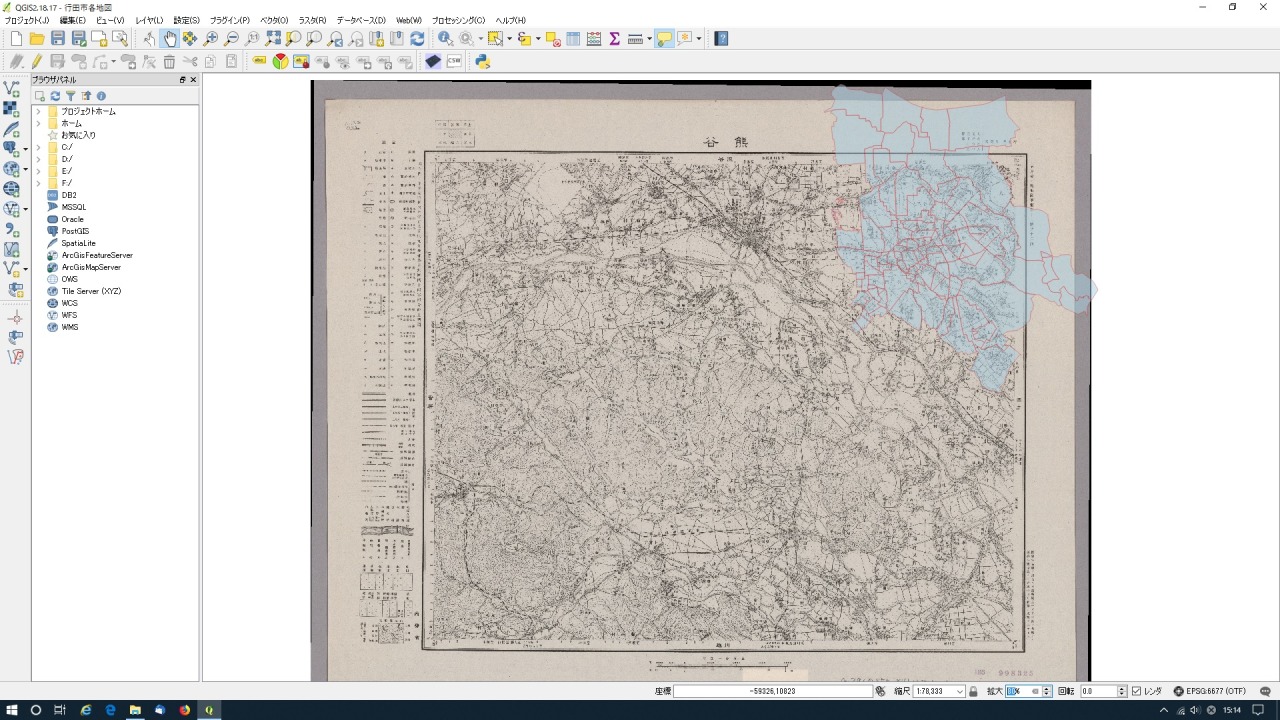Image resolution: width=1280 pixels, height=720 pixels.
Task: Click the Zoom In magnifier tool
Action: [x=210, y=38]
